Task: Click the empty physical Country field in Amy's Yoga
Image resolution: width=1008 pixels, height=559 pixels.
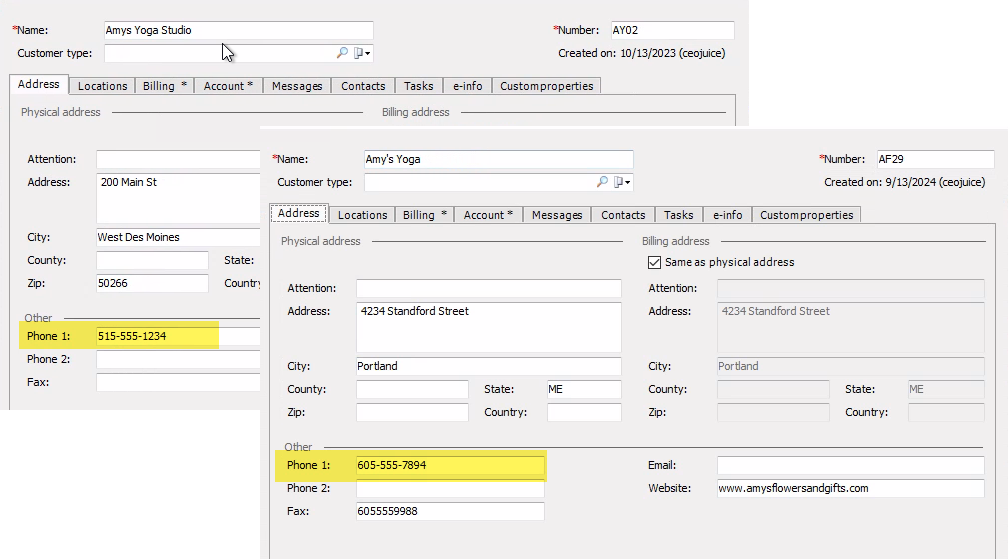Action: click(x=584, y=413)
